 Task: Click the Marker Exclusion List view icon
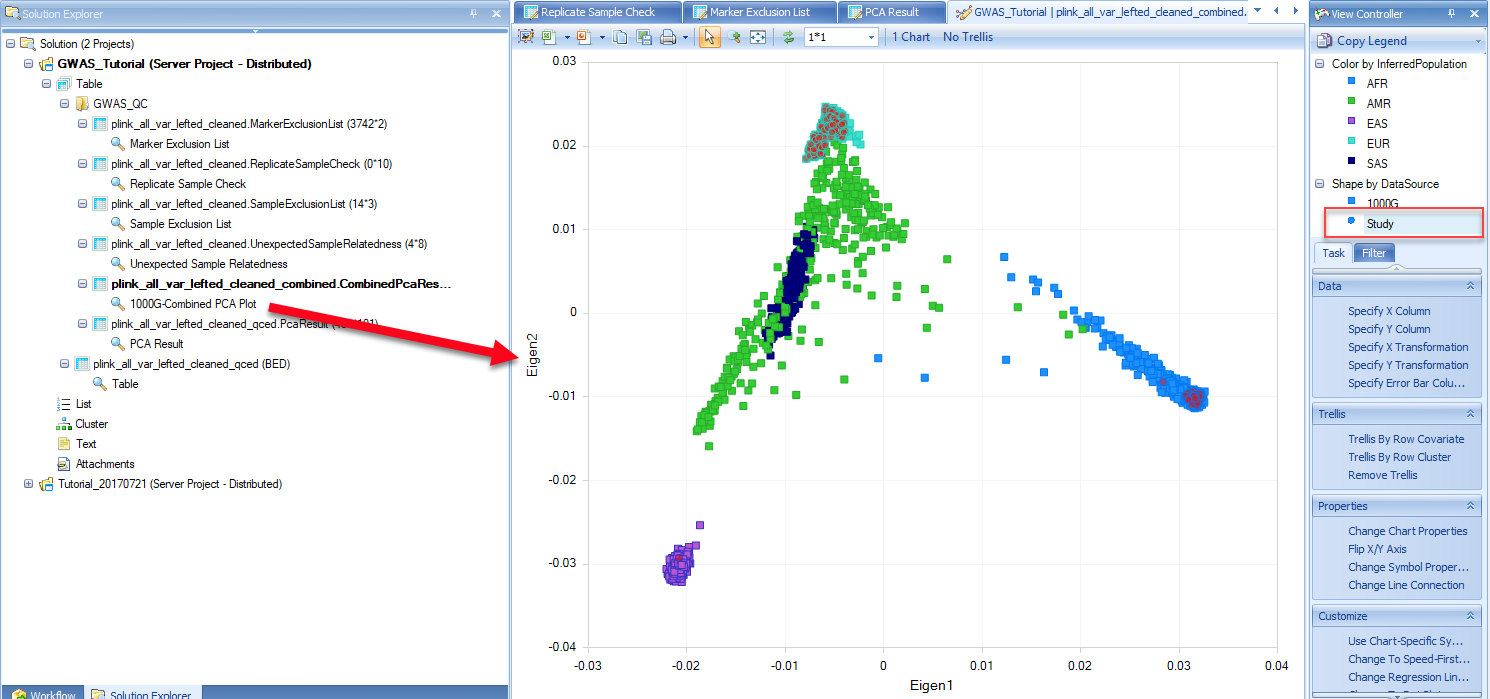(x=117, y=144)
